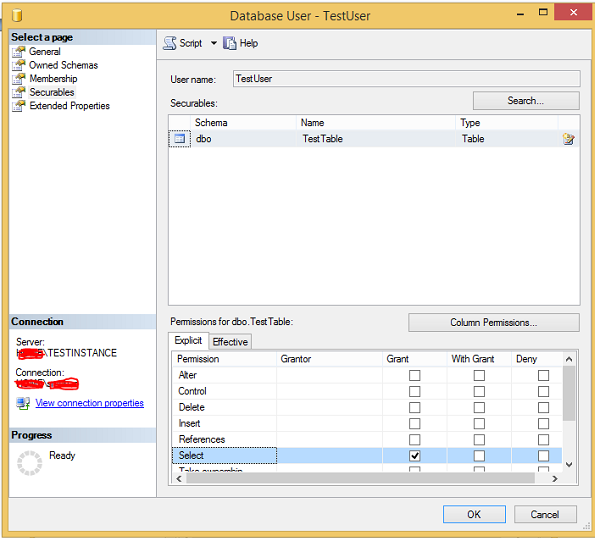The width and height of the screenshot is (595, 538).
Task: Click the permissions list scroll-down arrow
Action: [x=568, y=464]
